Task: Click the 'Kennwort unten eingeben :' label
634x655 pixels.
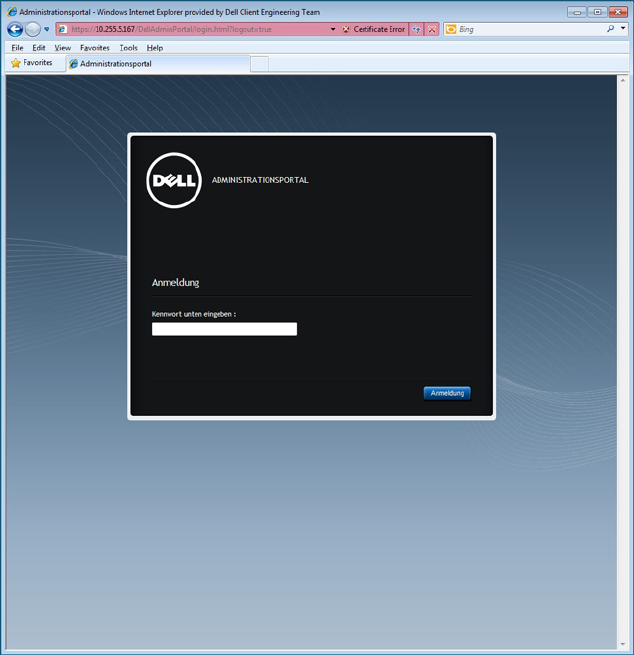Action: pyautogui.click(x=194, y=314)
